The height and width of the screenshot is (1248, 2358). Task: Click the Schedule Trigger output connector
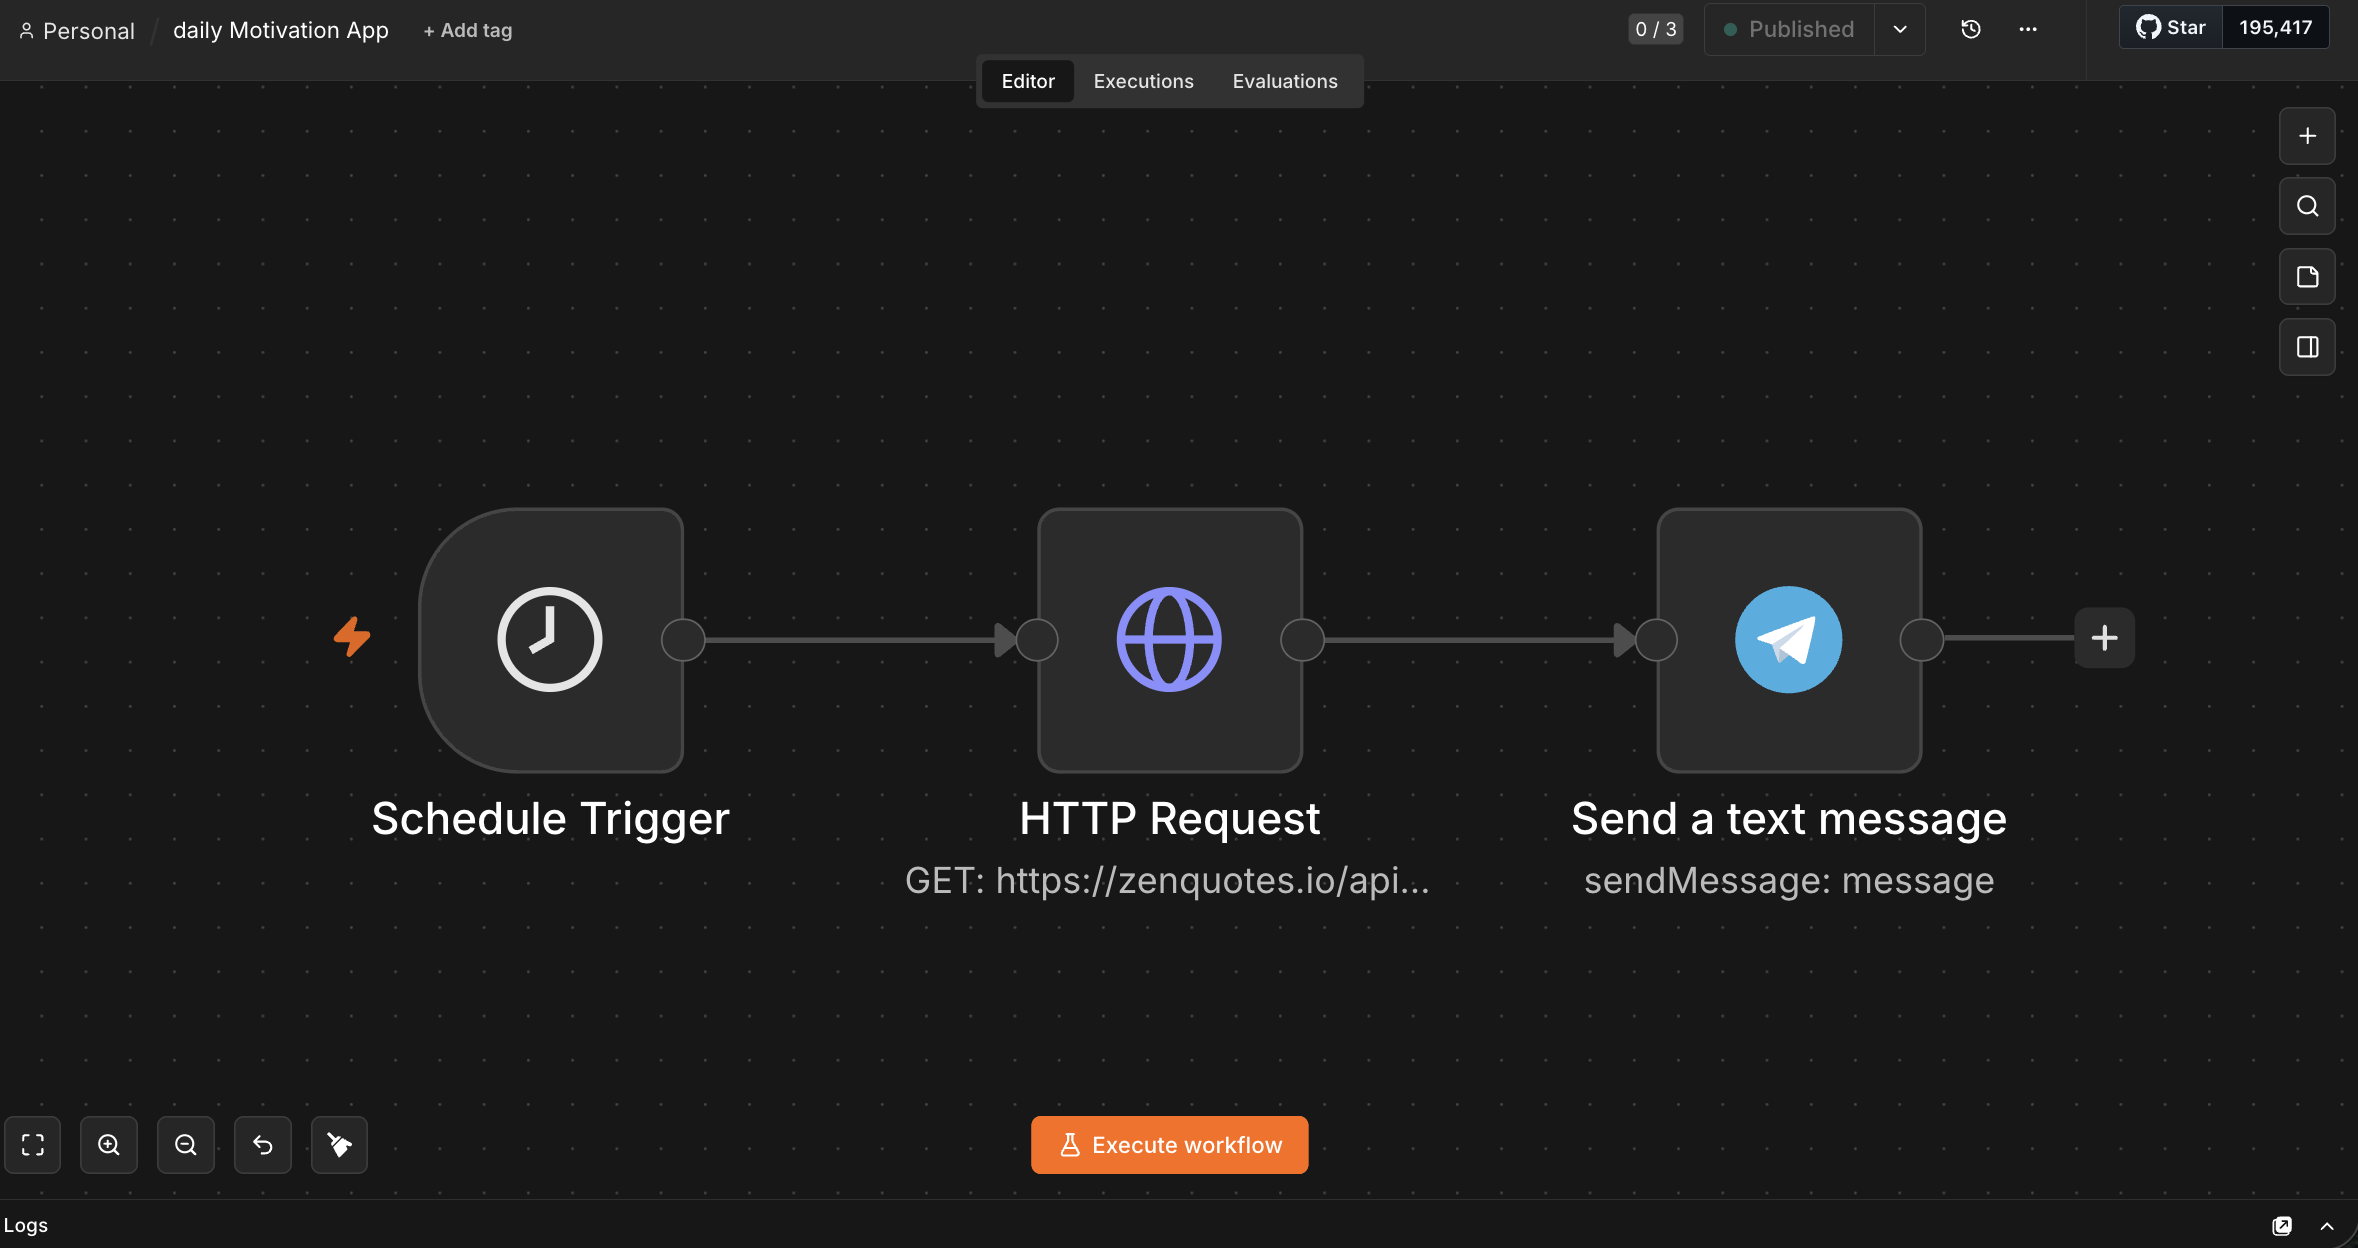[684, 640]
